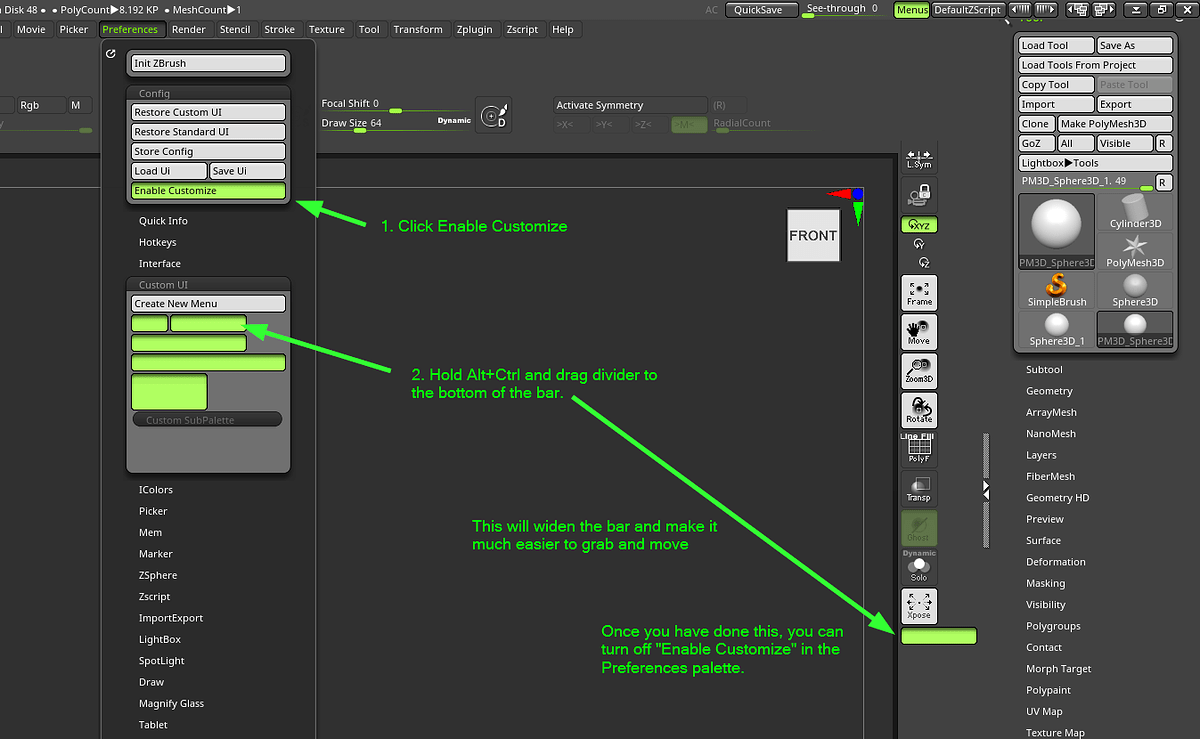The height and width of the screenshot is (739, 1200).
Task: Toggle the Rgb button
Action: click(x=41, y=105)
